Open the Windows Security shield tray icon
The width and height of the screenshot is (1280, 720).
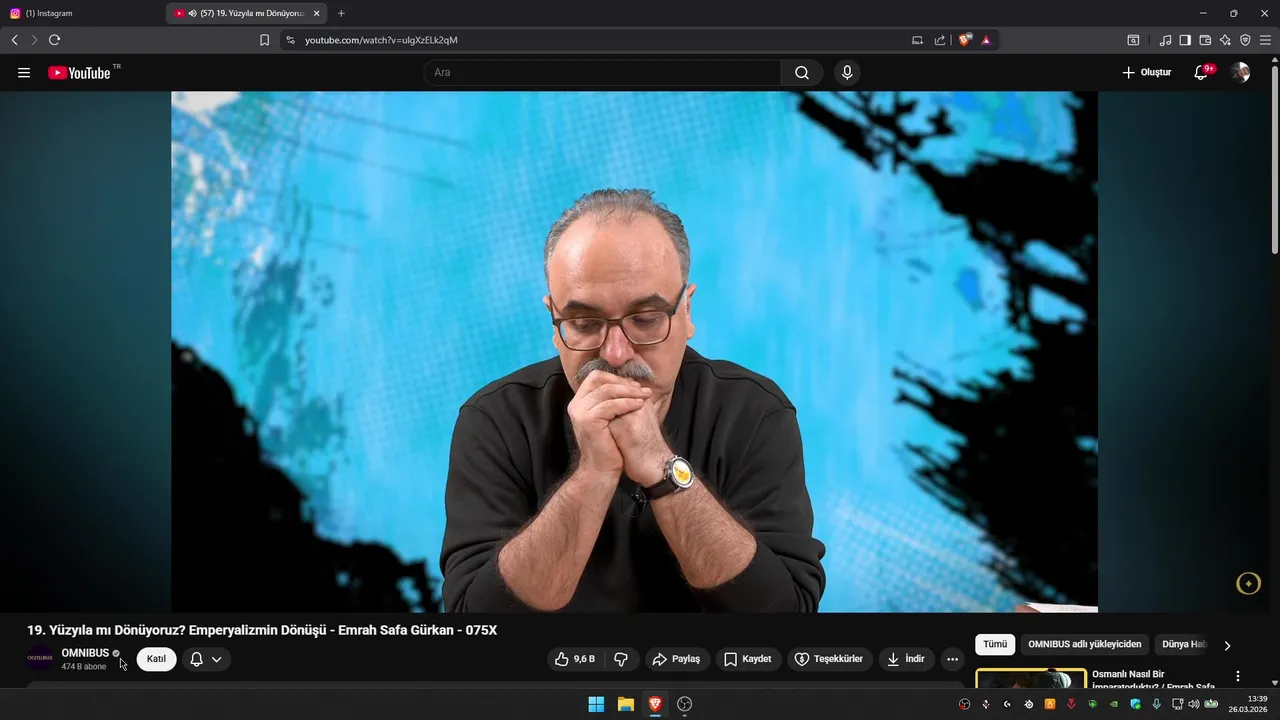pyautogui.click(x=1135, y=704)
